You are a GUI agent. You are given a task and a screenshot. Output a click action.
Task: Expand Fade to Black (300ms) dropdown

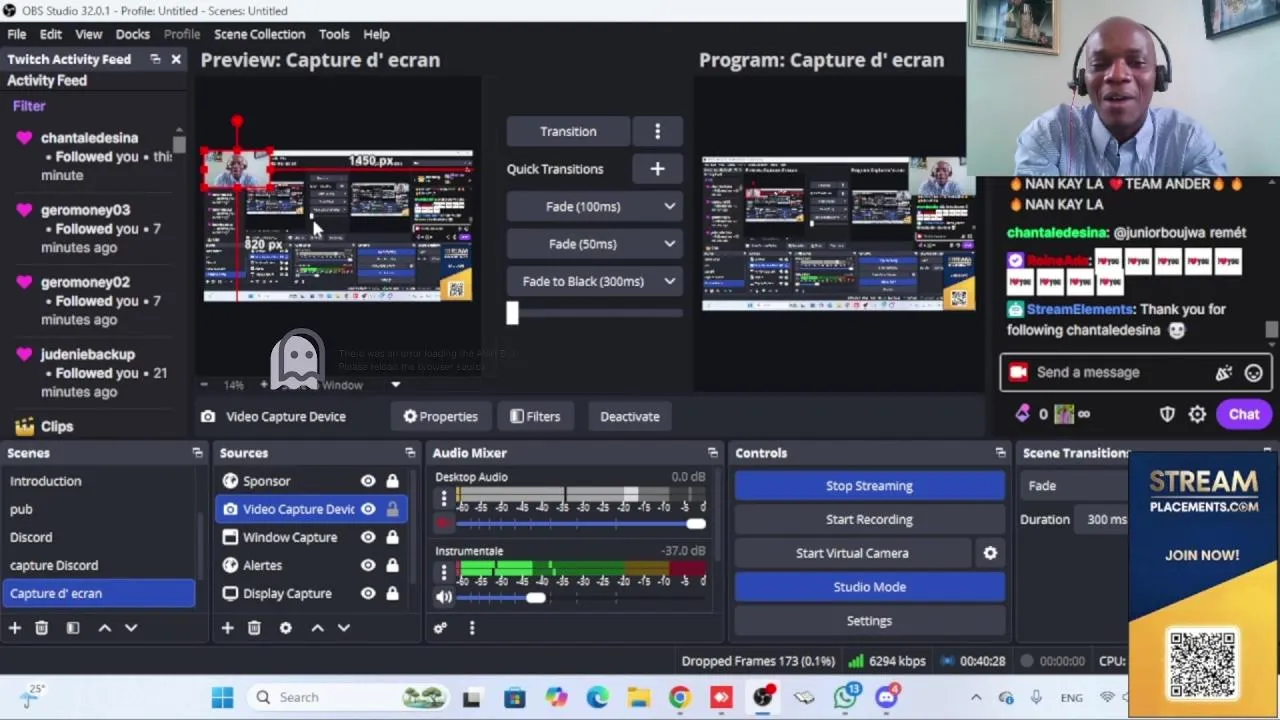(x=669, y=281)
